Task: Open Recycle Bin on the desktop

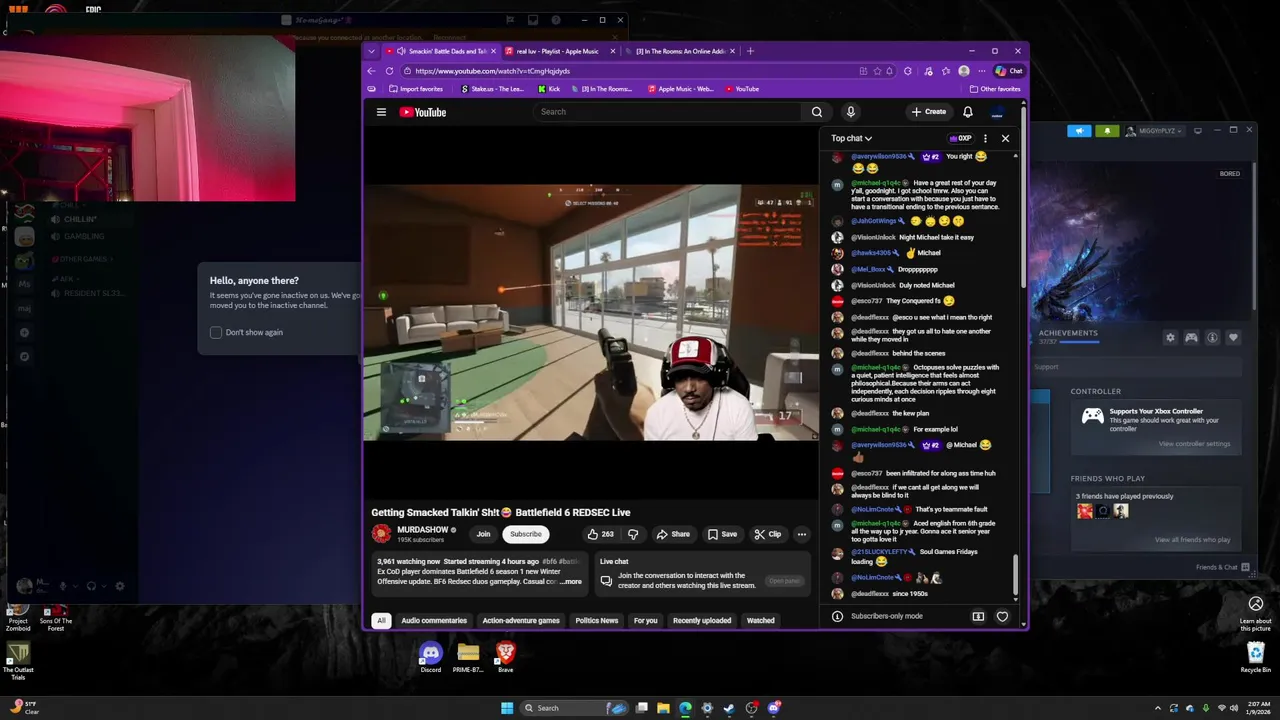Action: pos(1256,657)
